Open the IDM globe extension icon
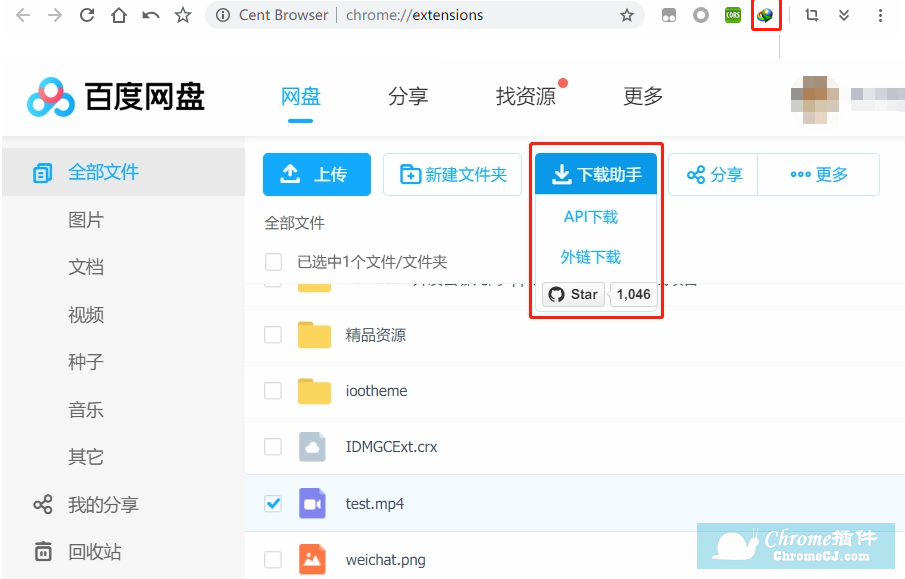 (x=765, y=15)
